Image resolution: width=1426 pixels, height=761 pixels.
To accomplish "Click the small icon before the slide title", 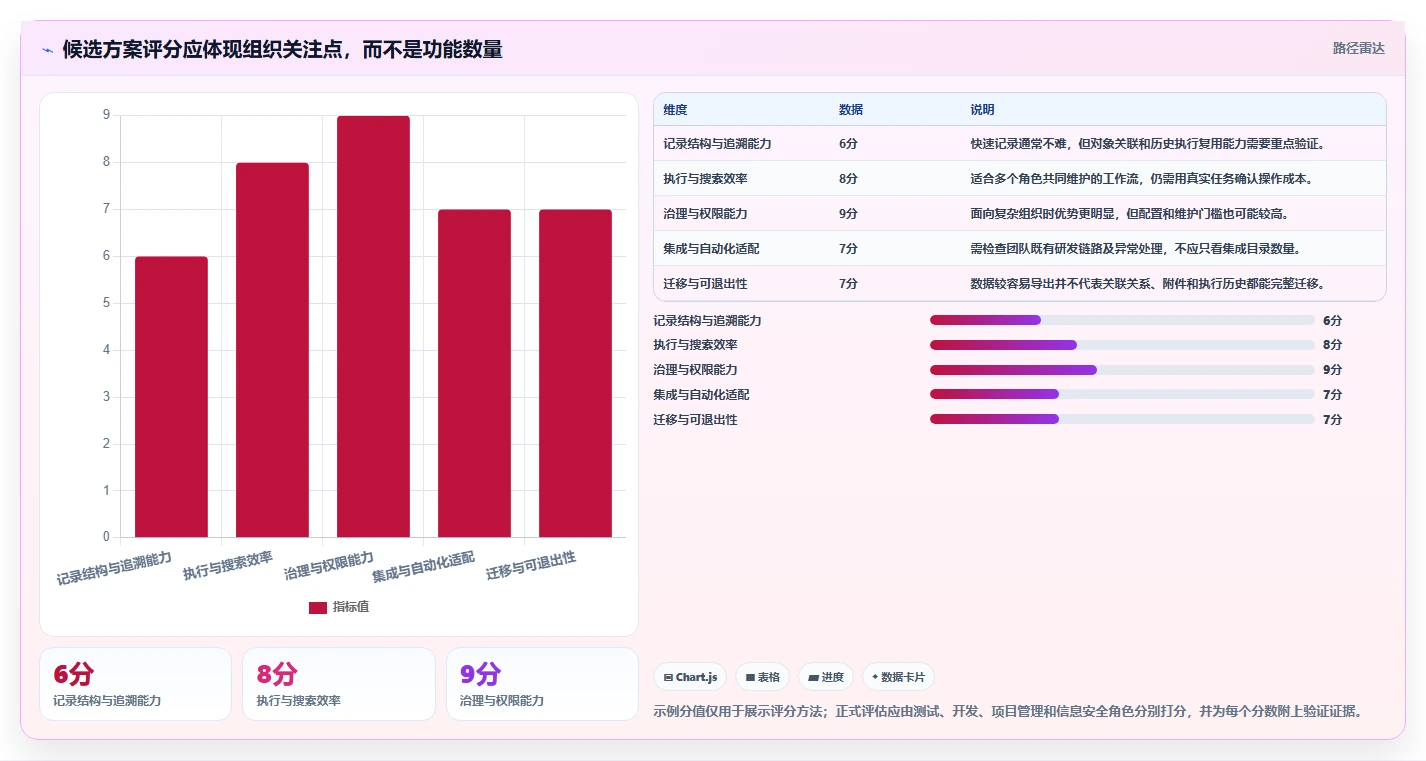I will point(47,49).
